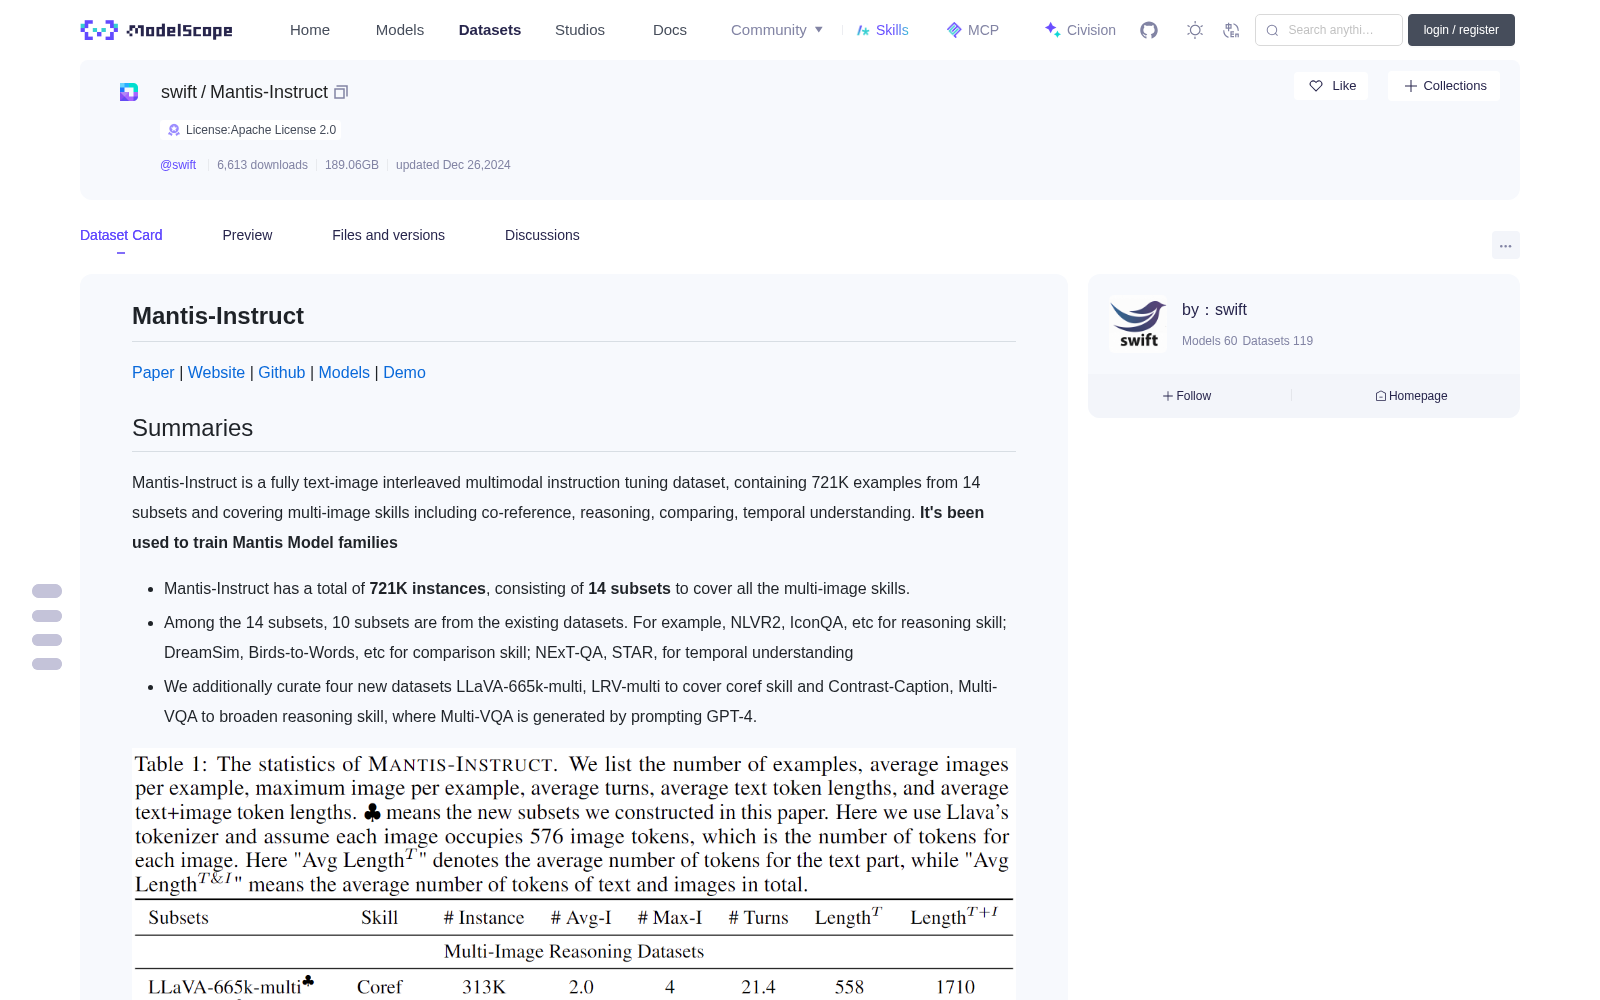Click the 'Mantis-Instruct' card heading

(x=218, y=316)
